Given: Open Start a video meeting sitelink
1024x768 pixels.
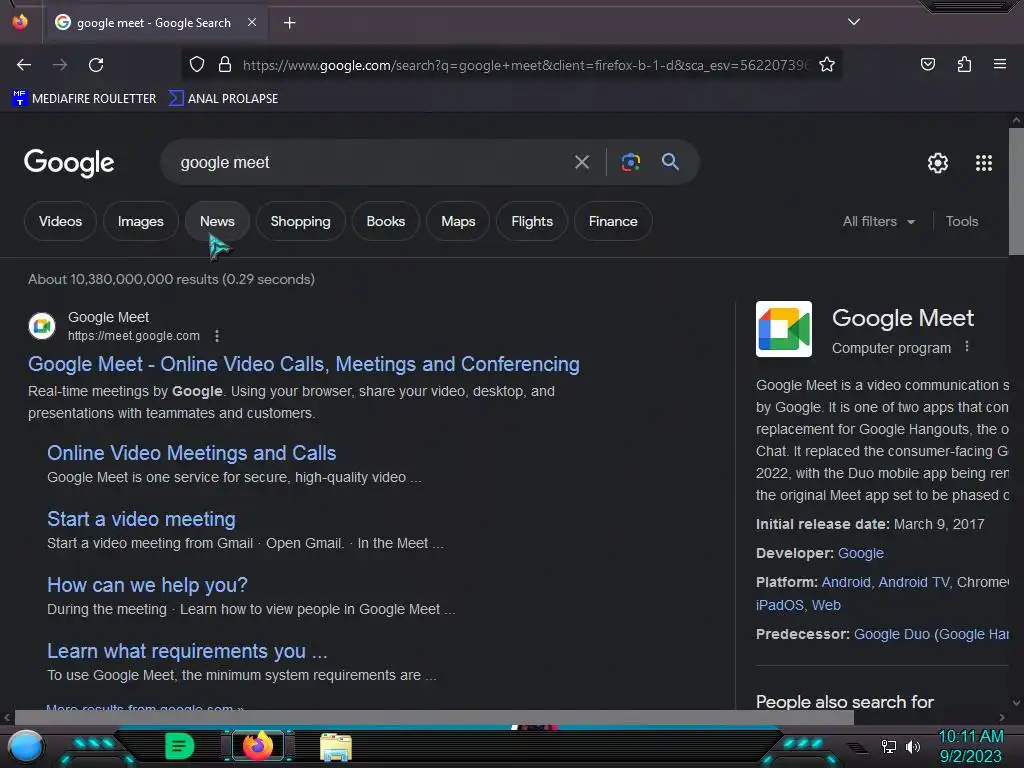Looking at the screenshot, I should [x=141, y=519].
